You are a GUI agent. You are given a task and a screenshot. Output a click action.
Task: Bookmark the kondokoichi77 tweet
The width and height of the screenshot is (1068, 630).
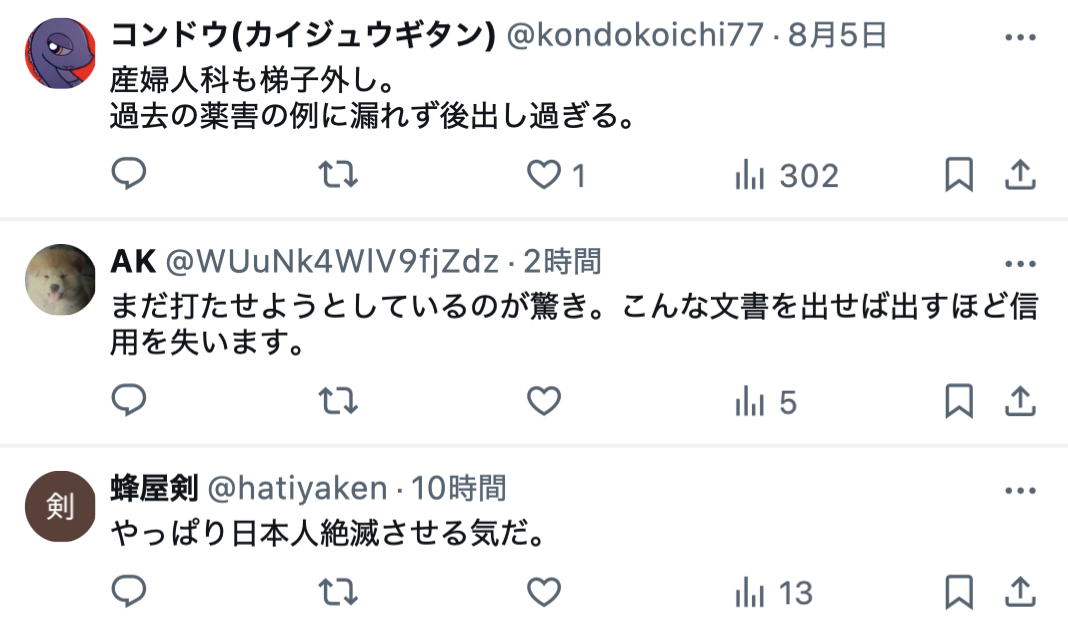pos(959,175)
